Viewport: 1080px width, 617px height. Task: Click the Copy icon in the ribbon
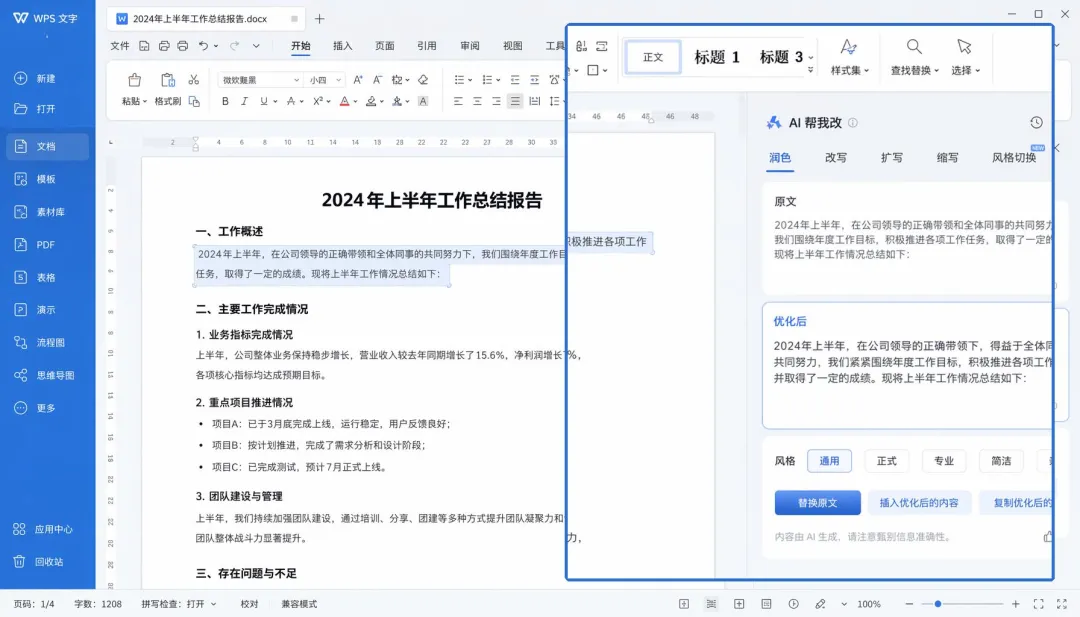[194, 101]
